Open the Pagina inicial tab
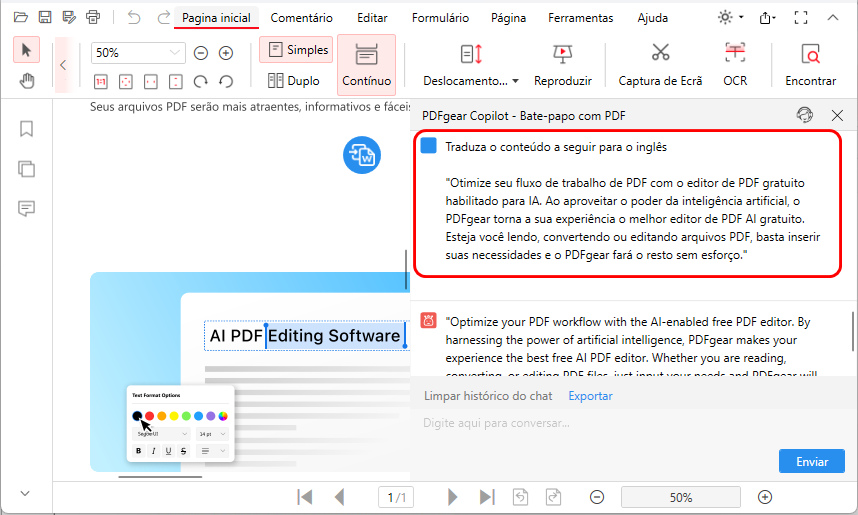This screenshot has width=858, height=515. click(216, 18)
